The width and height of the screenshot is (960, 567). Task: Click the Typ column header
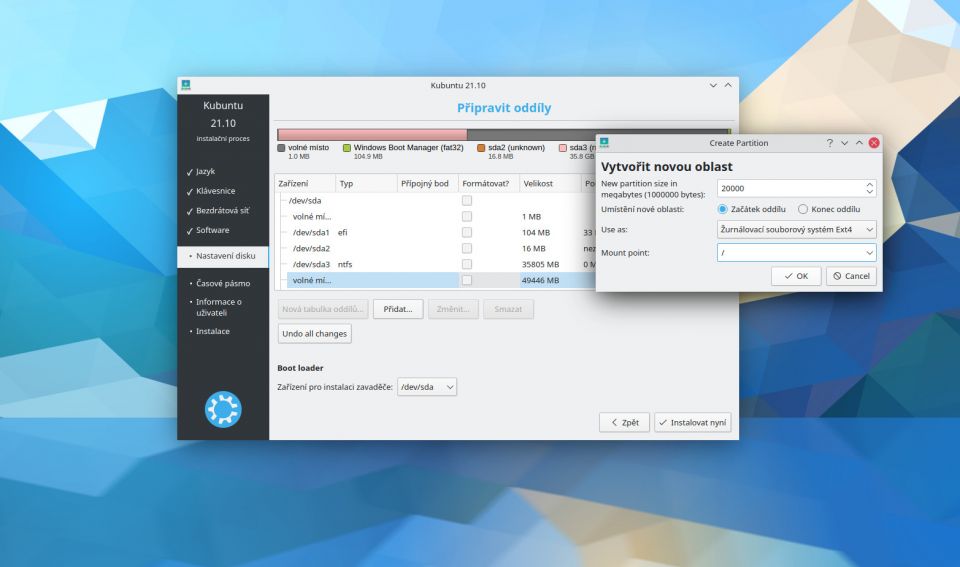366,183
